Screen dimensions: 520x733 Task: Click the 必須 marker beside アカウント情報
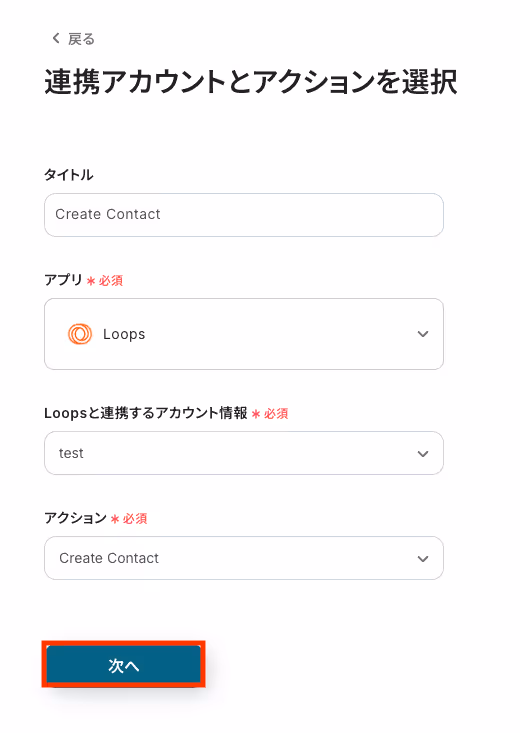276,414
